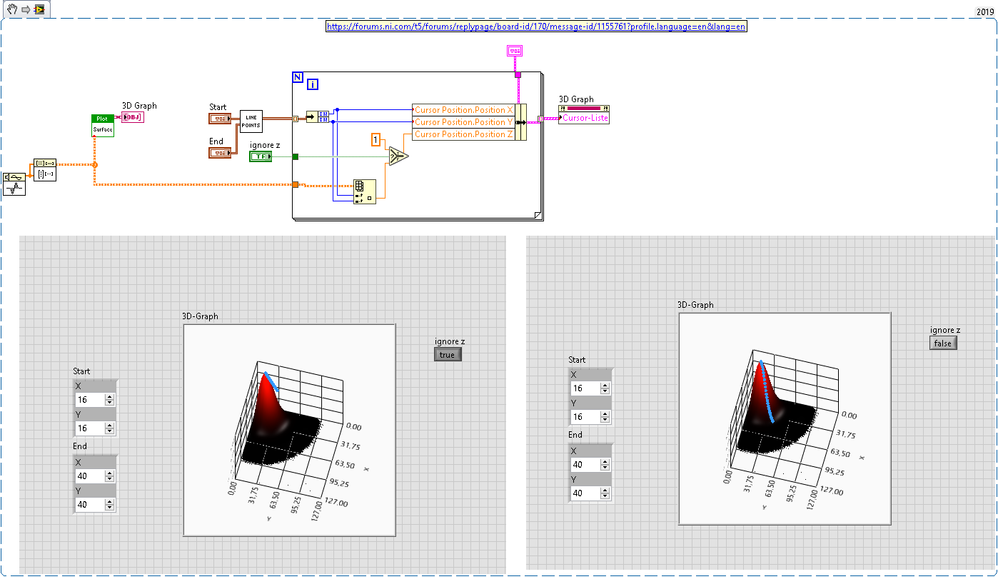This screenshot has height=577, width=998.
Task: Click the pink 3D Graph OBJ reference terminal
Action: click(132, 117)
